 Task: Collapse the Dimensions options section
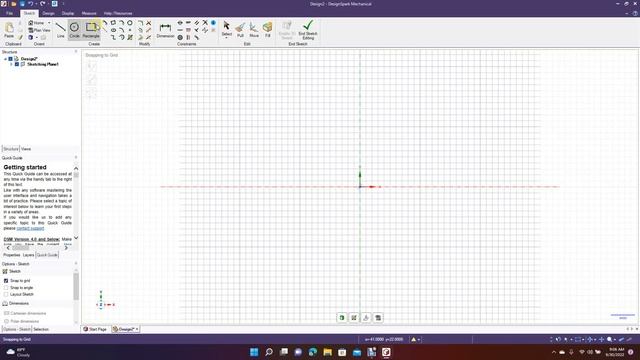pyautogui.click(x=16, y=303)
